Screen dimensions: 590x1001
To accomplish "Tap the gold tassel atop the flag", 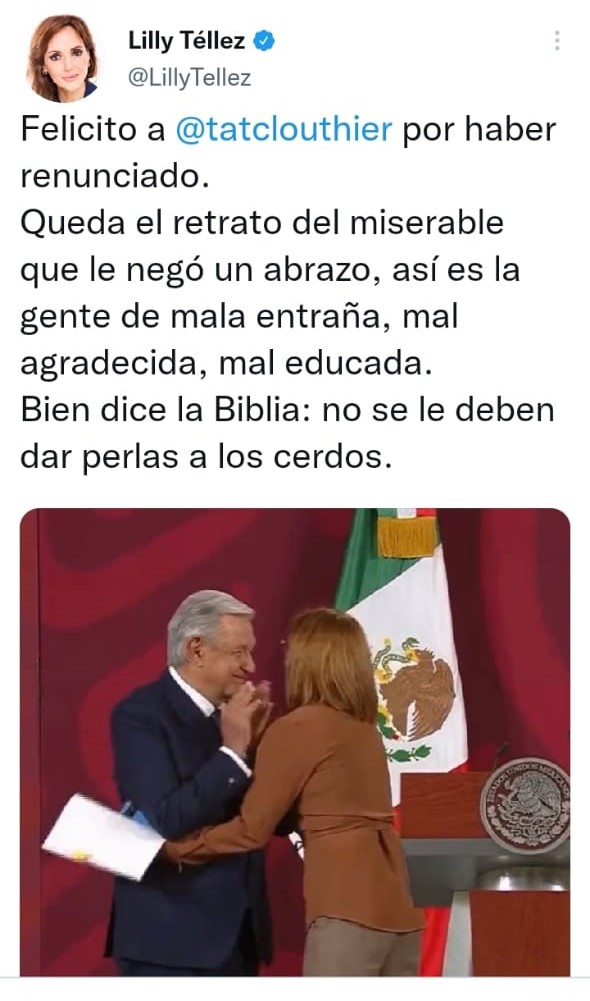I will (x=407, y=536).
